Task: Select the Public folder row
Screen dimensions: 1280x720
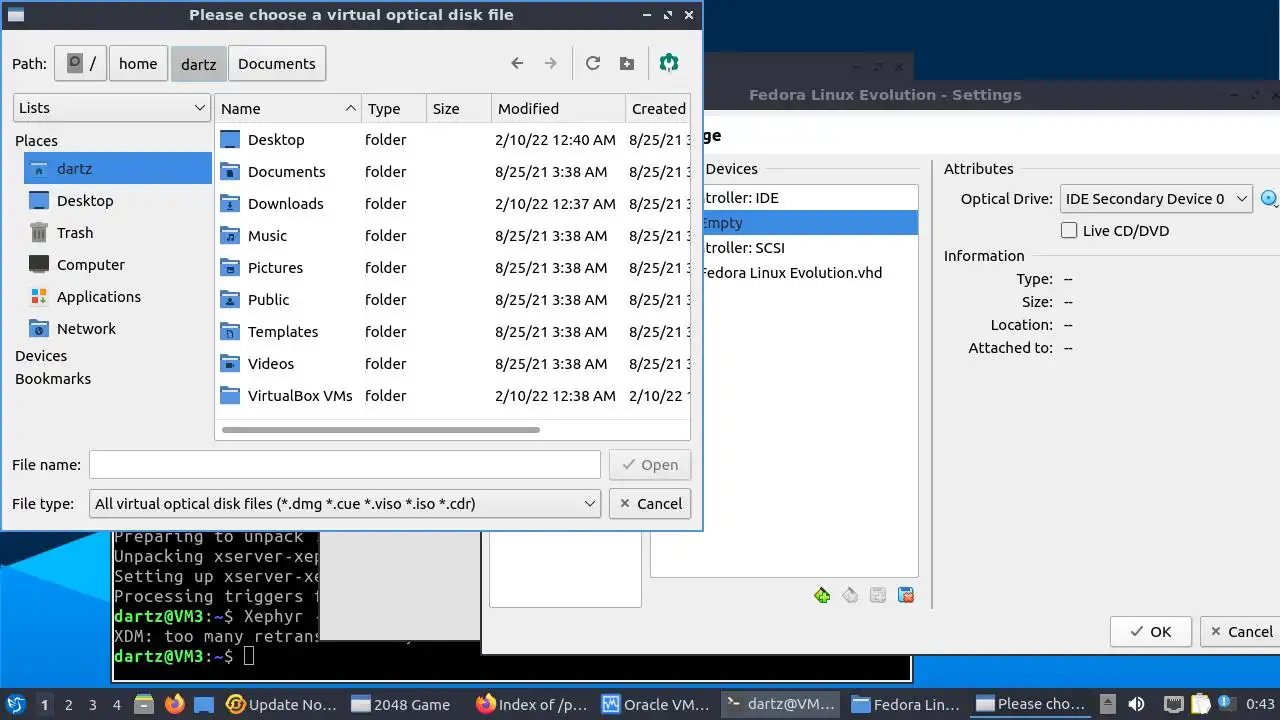Action: [x=452, y=299]
